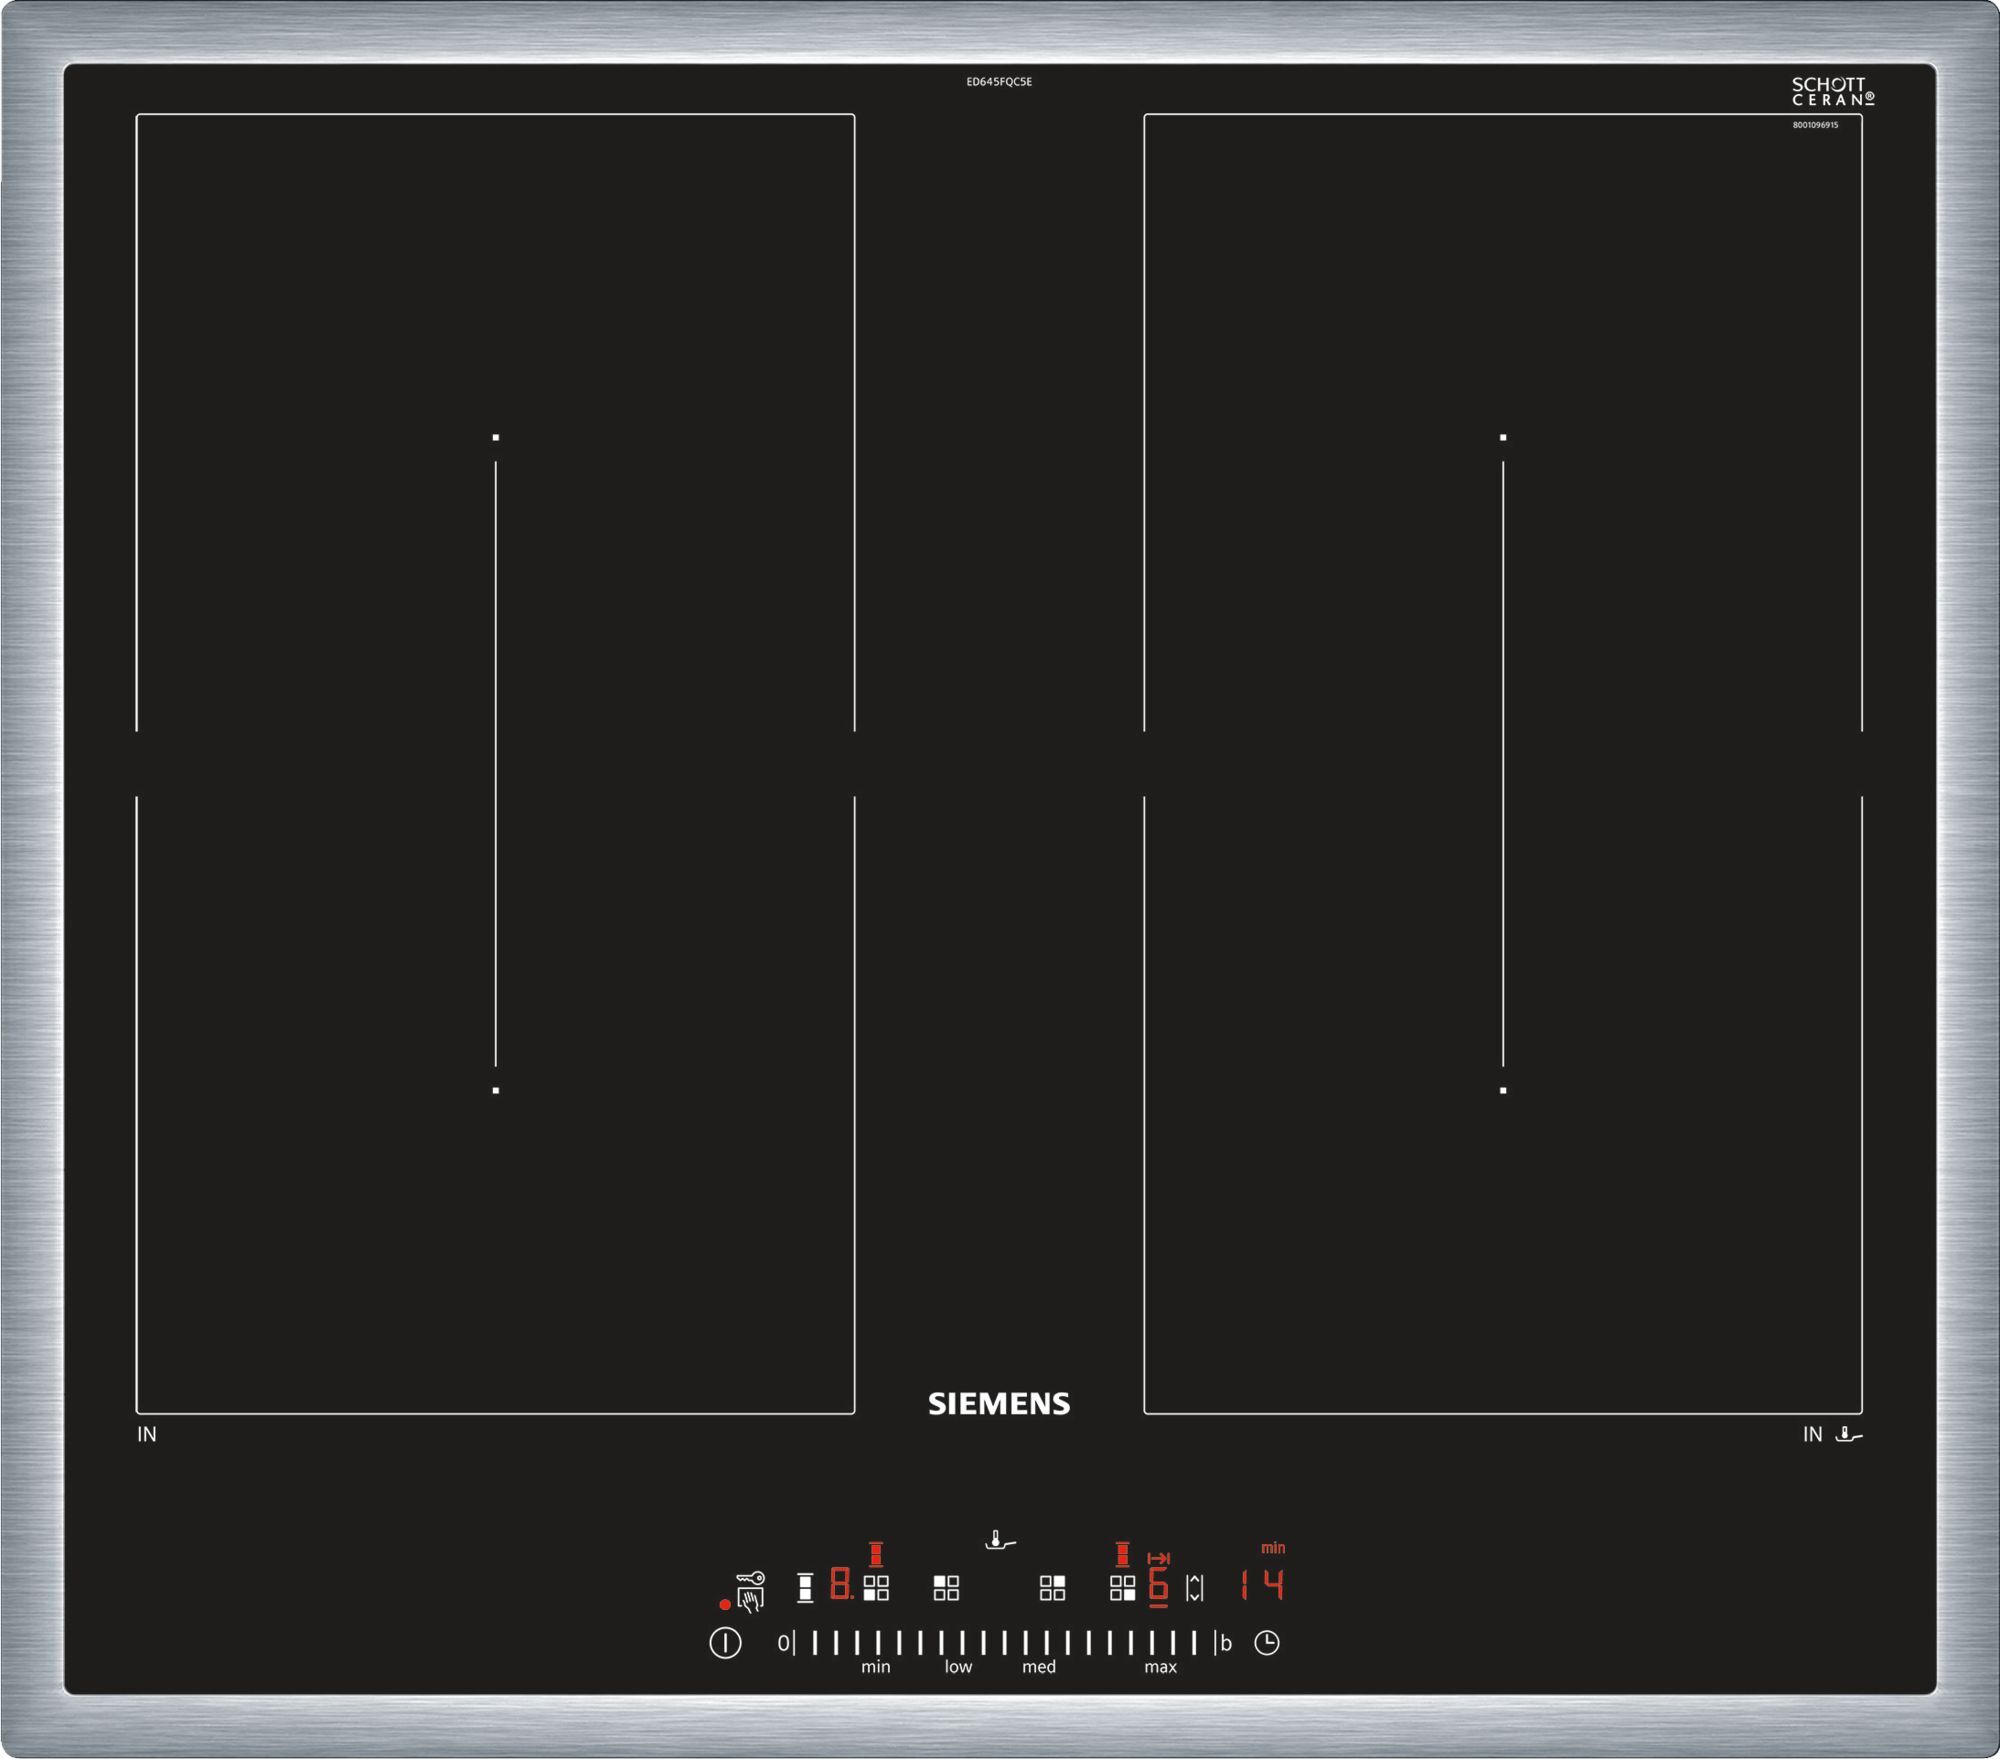Tap the right zone '6' heat display
Screen dimensions: 2000x1759
pos(1158,1586)
